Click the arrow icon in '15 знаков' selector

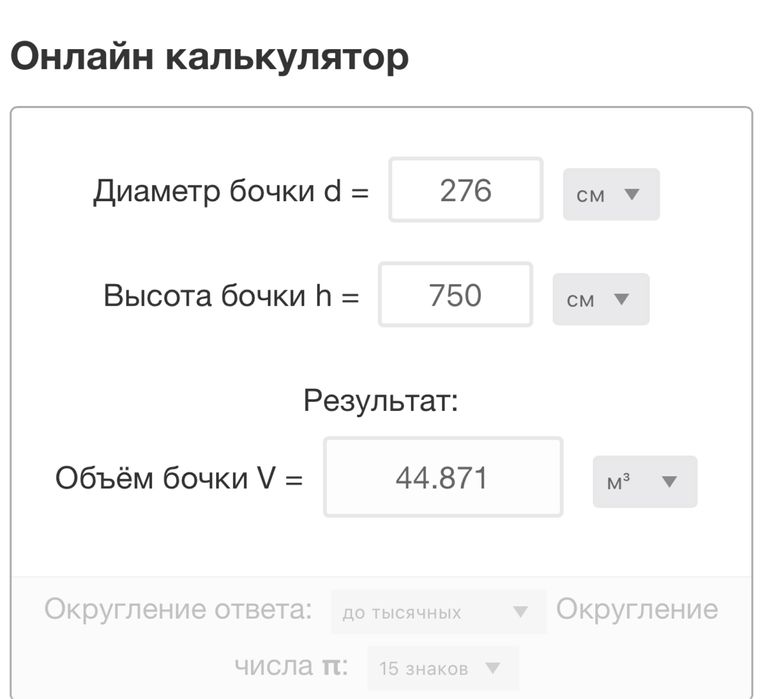coord(492,668)
